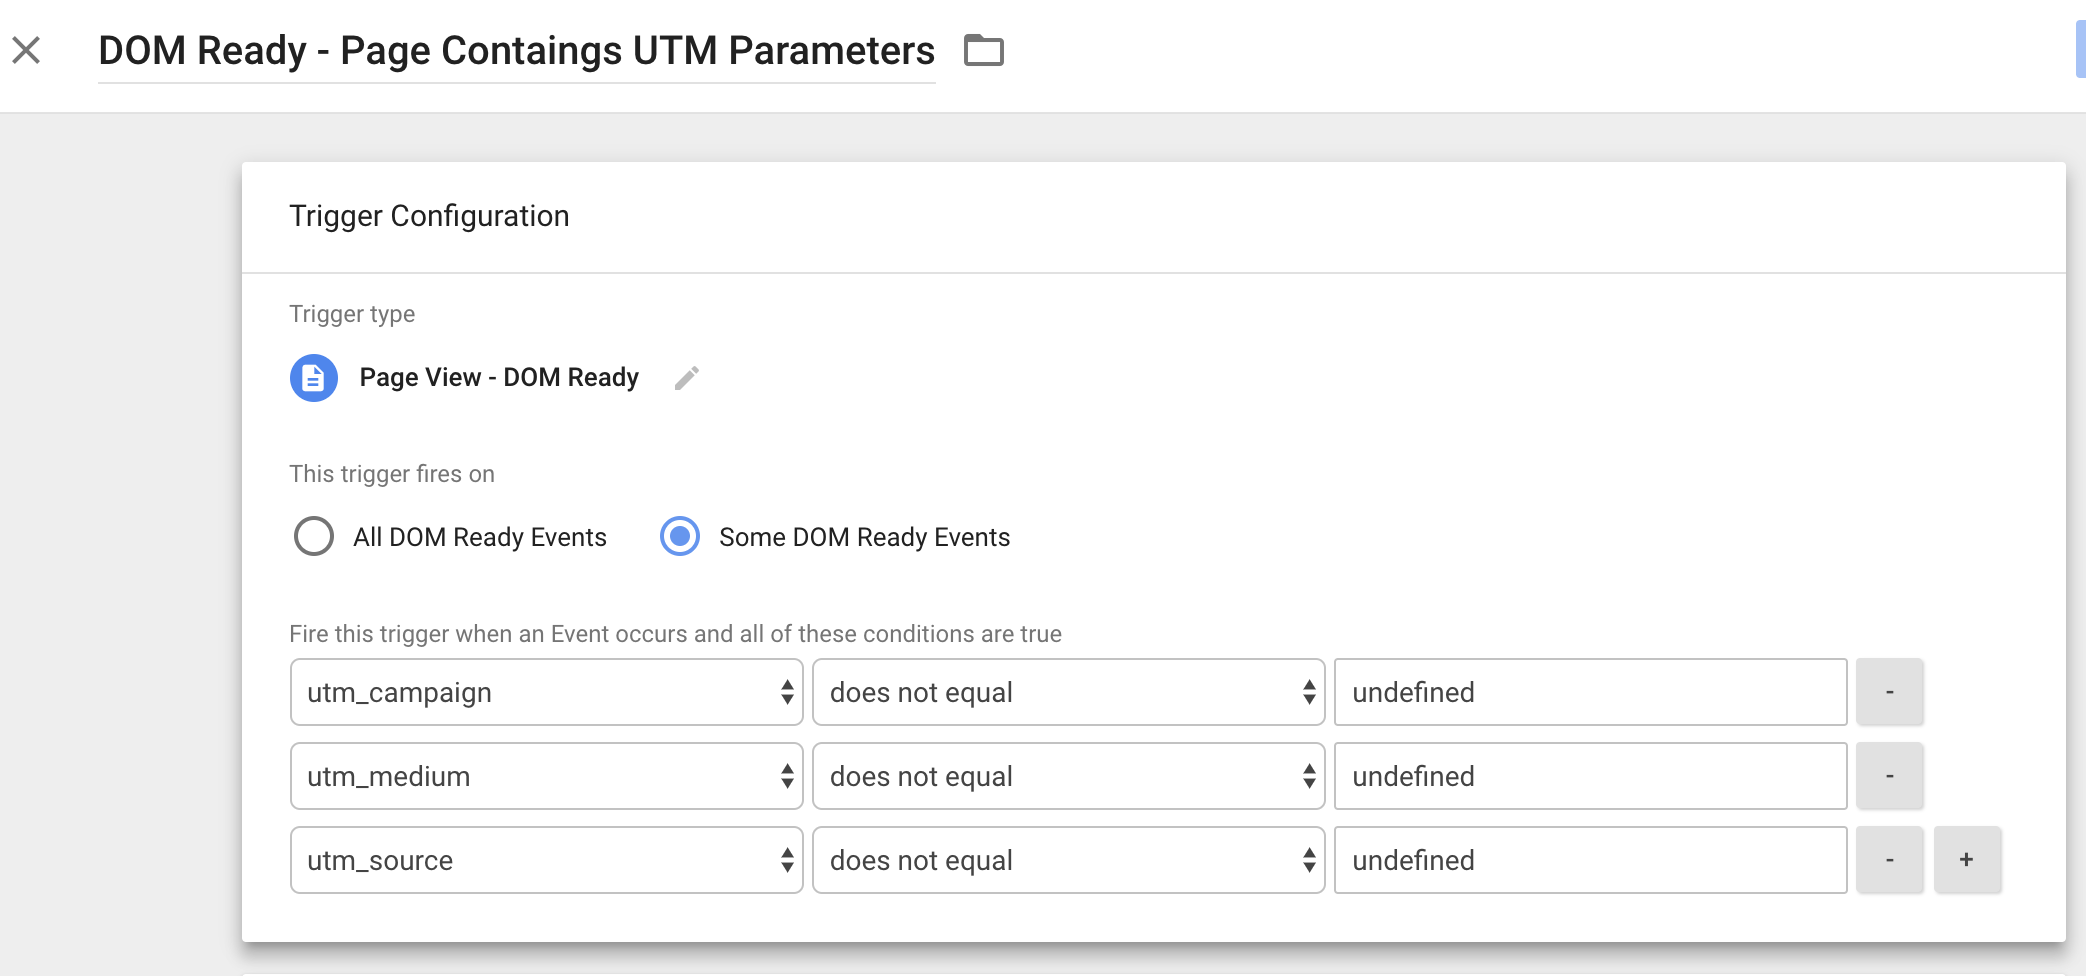Viewport: 2086px width, 976px height.
Task: Open operator dropdown for utm_source row
Action: click(x=1068, y=860)
